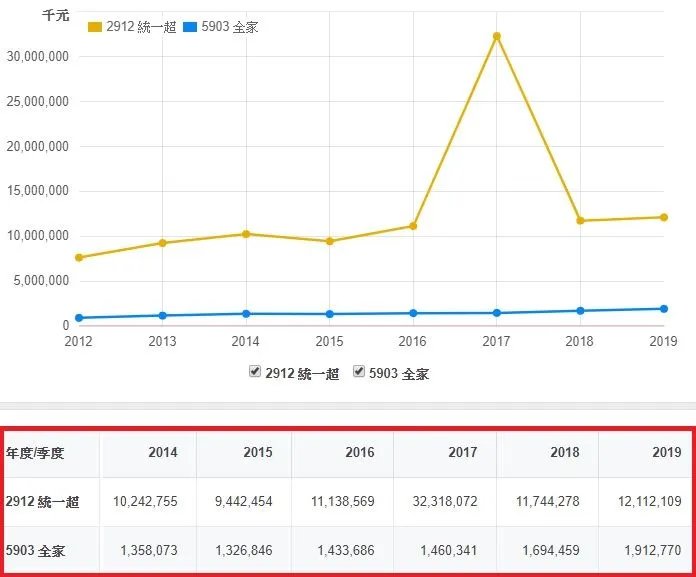Select cell value 1,460,341

pyautogui.click(x=448, y=550)
